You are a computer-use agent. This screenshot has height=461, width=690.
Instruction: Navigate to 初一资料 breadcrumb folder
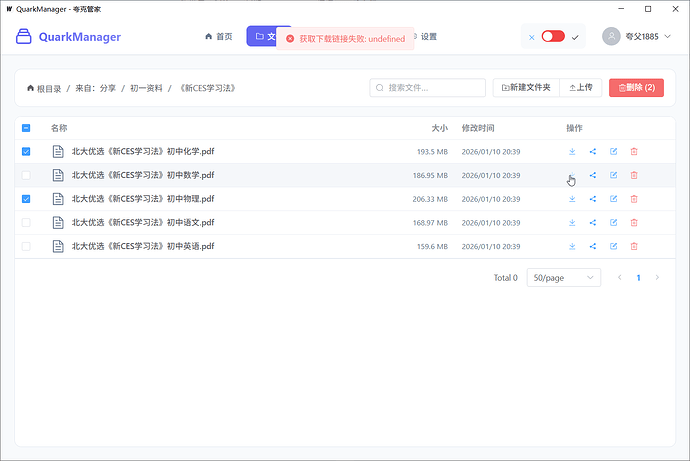[x=146, y=88]
